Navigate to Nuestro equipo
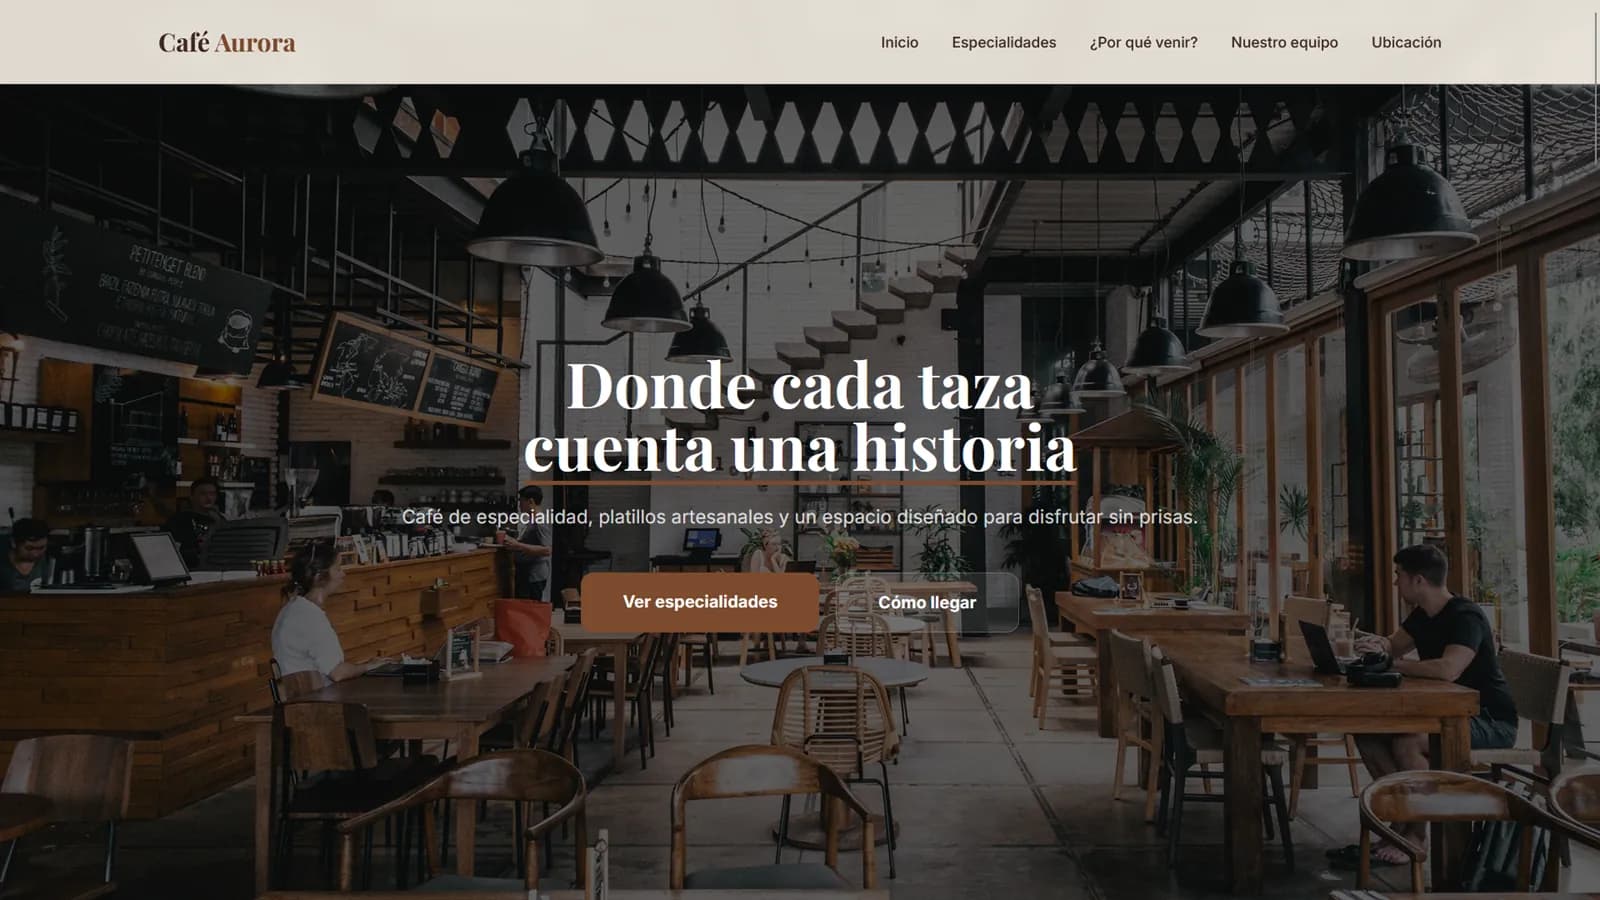Viewport: 1600px width, 900px height. click(x=1285, y=43)
